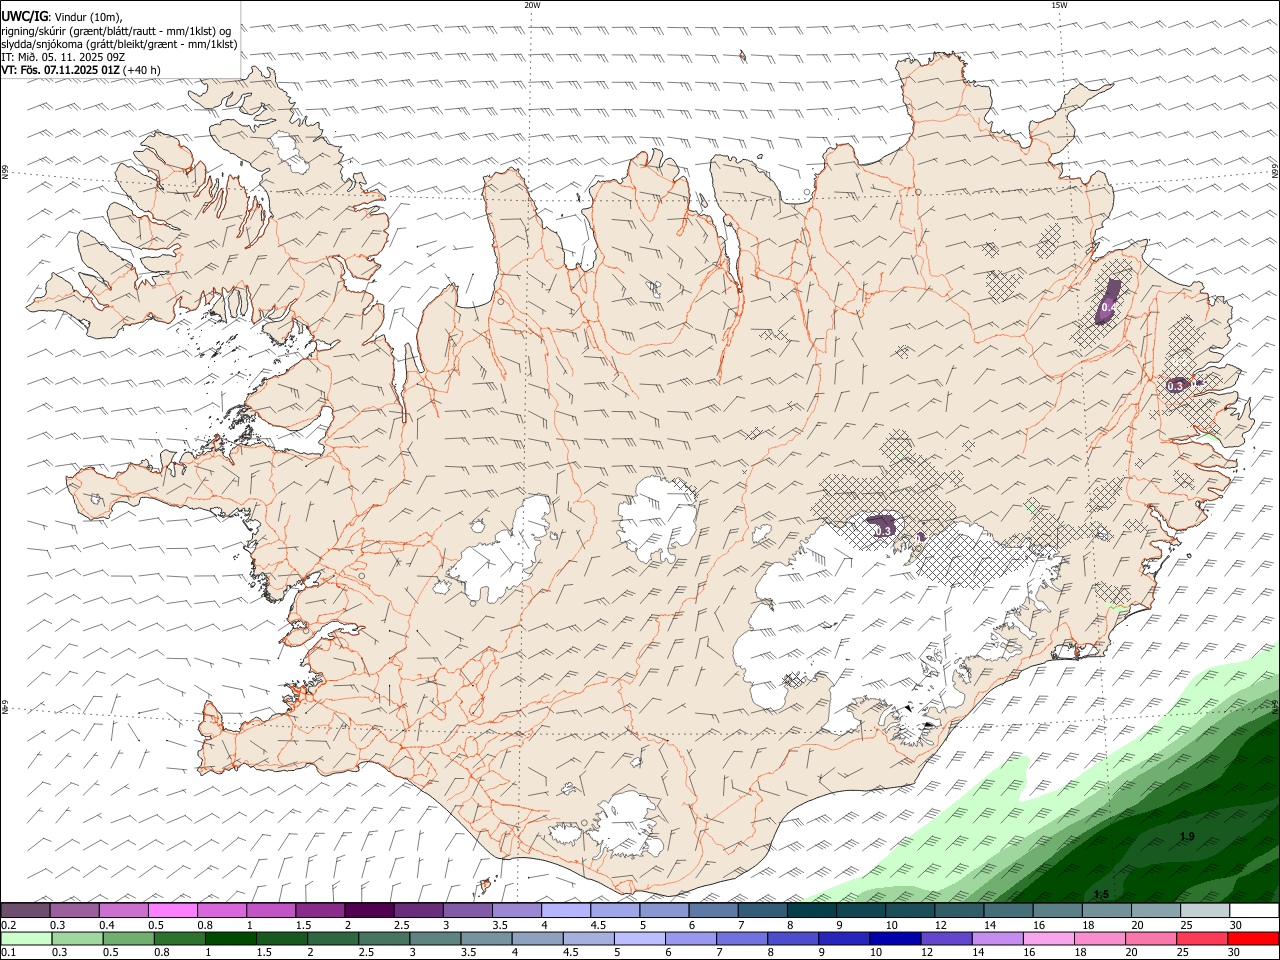The image size is (1280, 960).
Task: Select the navy blue swatch at 10 in bottom row
Action: click(x=895, y=938)
